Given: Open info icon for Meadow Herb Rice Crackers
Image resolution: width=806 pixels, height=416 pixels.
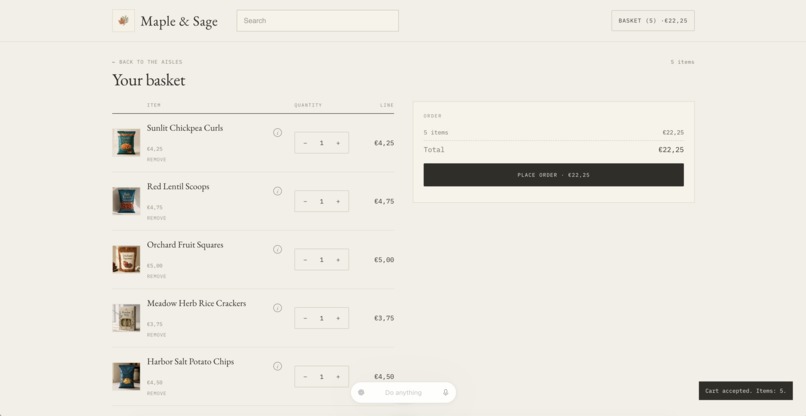Looking at the screenshot, I should tap(278, 308).
